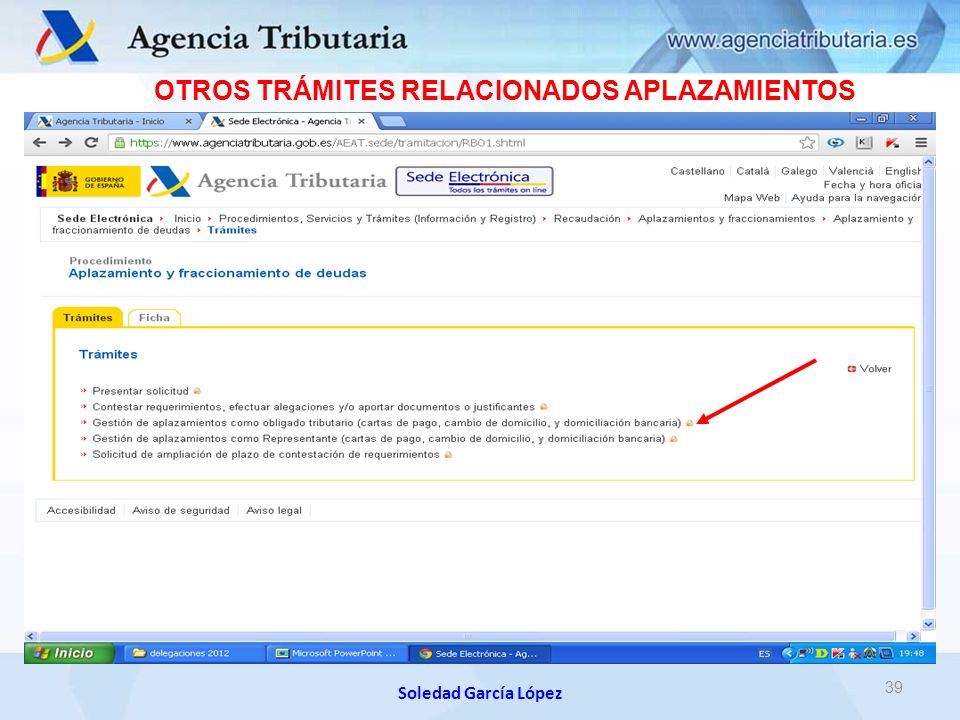The height and width of the screenshot is (720, 960).
Task: Open the Mapa Web link
Action: point(752,198)
